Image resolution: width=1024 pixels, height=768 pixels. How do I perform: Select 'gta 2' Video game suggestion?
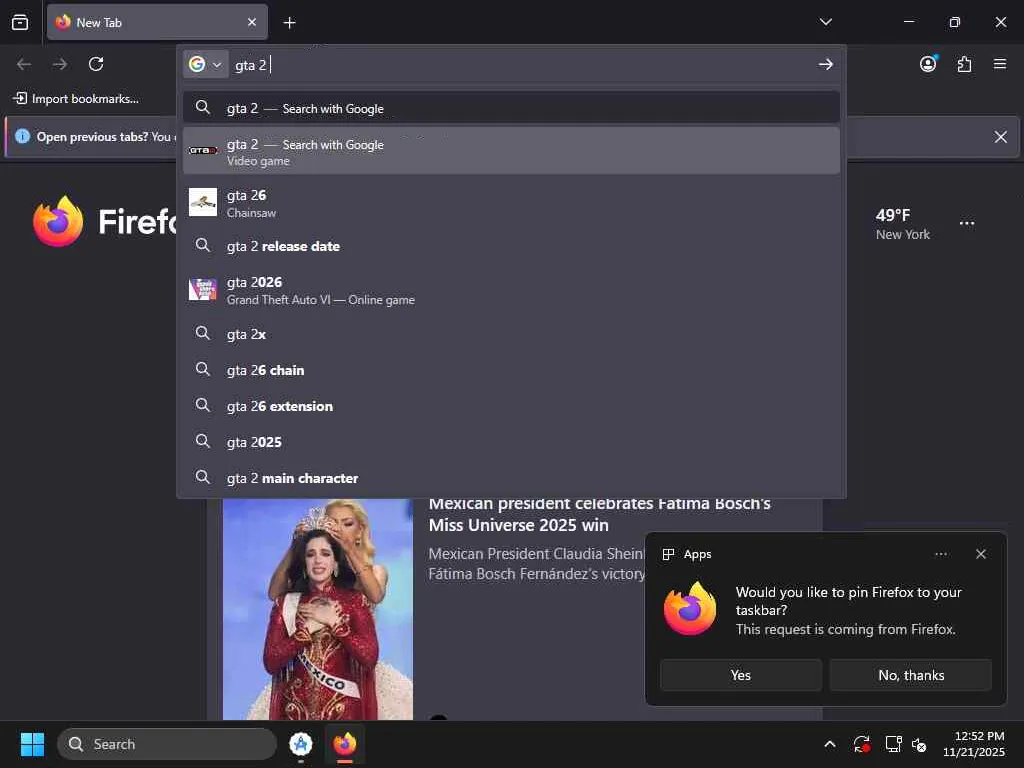[x=511, y=151]
